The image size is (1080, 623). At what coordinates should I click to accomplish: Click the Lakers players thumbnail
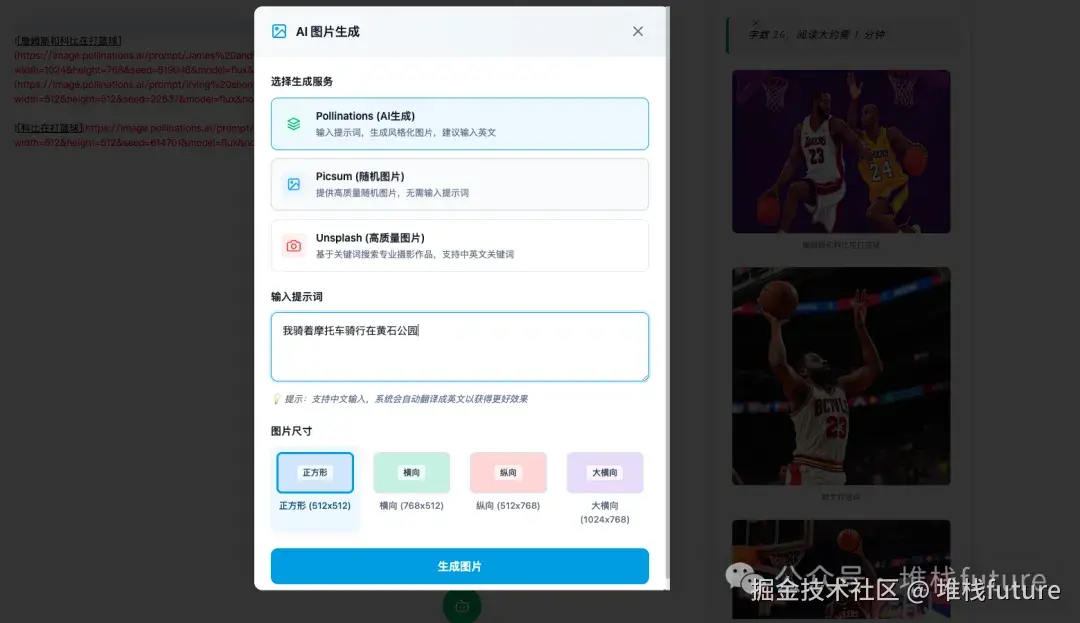841,150
